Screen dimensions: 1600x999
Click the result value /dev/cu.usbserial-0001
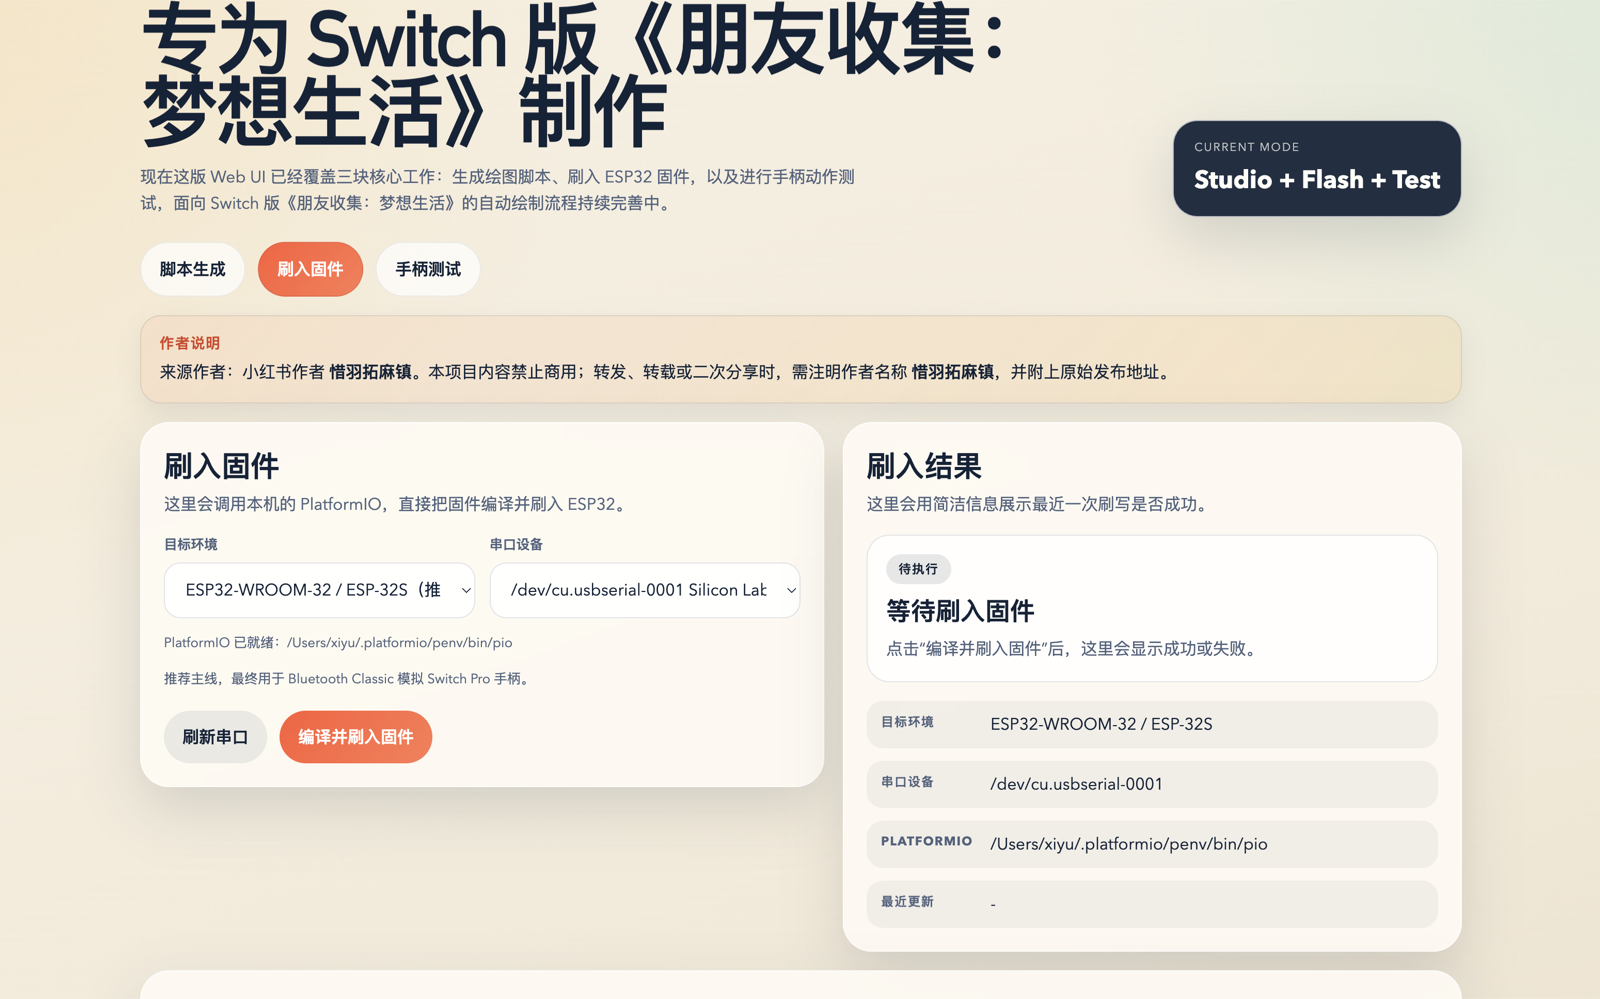[1076, 784]
